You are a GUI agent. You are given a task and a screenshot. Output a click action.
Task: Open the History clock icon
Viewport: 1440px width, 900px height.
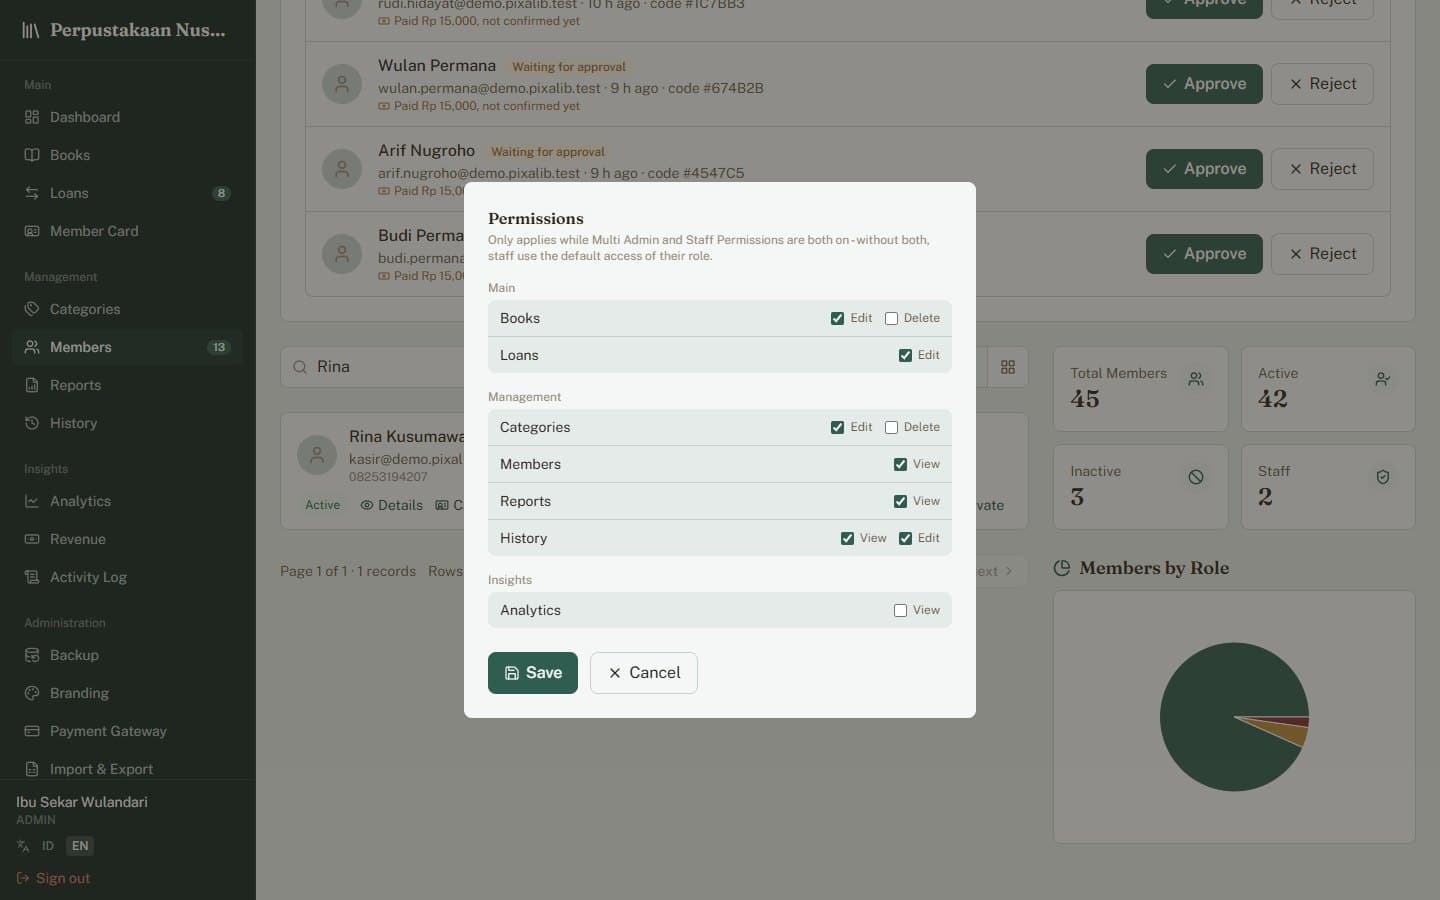point(32,423)
